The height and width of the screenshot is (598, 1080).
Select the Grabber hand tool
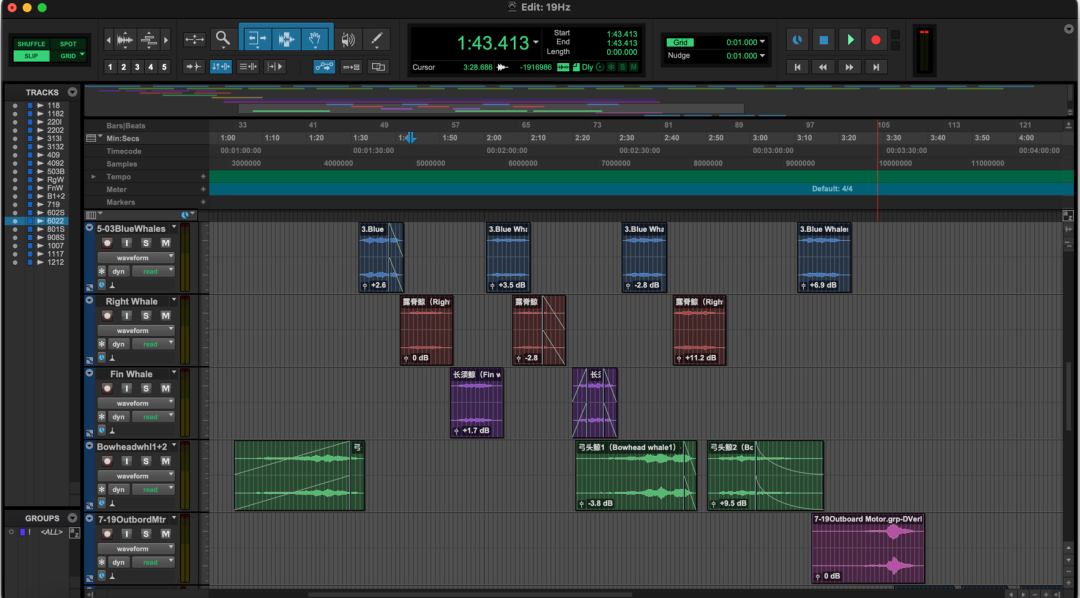coord(315,39)
